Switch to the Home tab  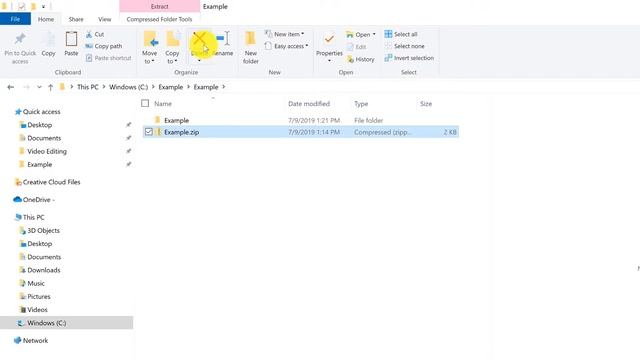click(x=46, y=19)
